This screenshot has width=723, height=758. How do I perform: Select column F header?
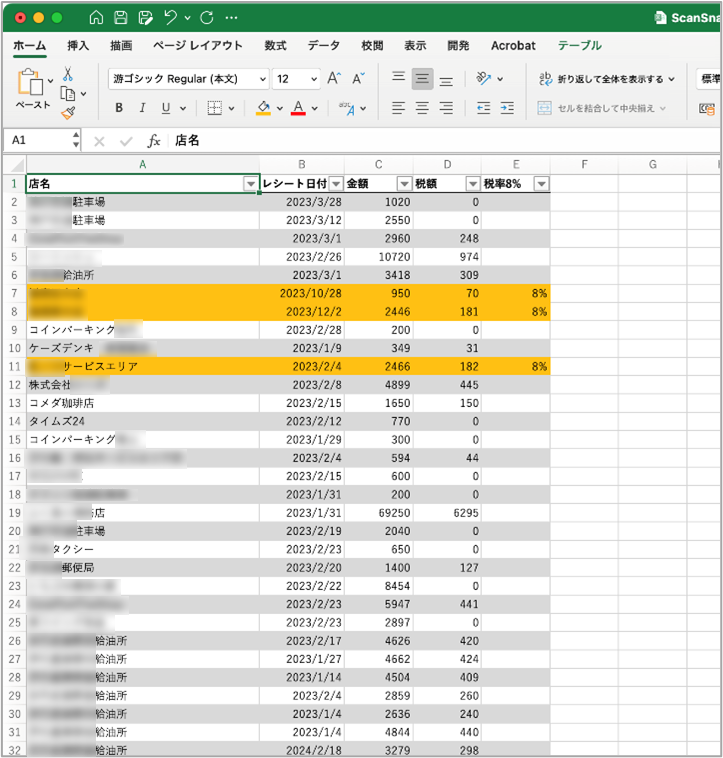coord(584,164)
